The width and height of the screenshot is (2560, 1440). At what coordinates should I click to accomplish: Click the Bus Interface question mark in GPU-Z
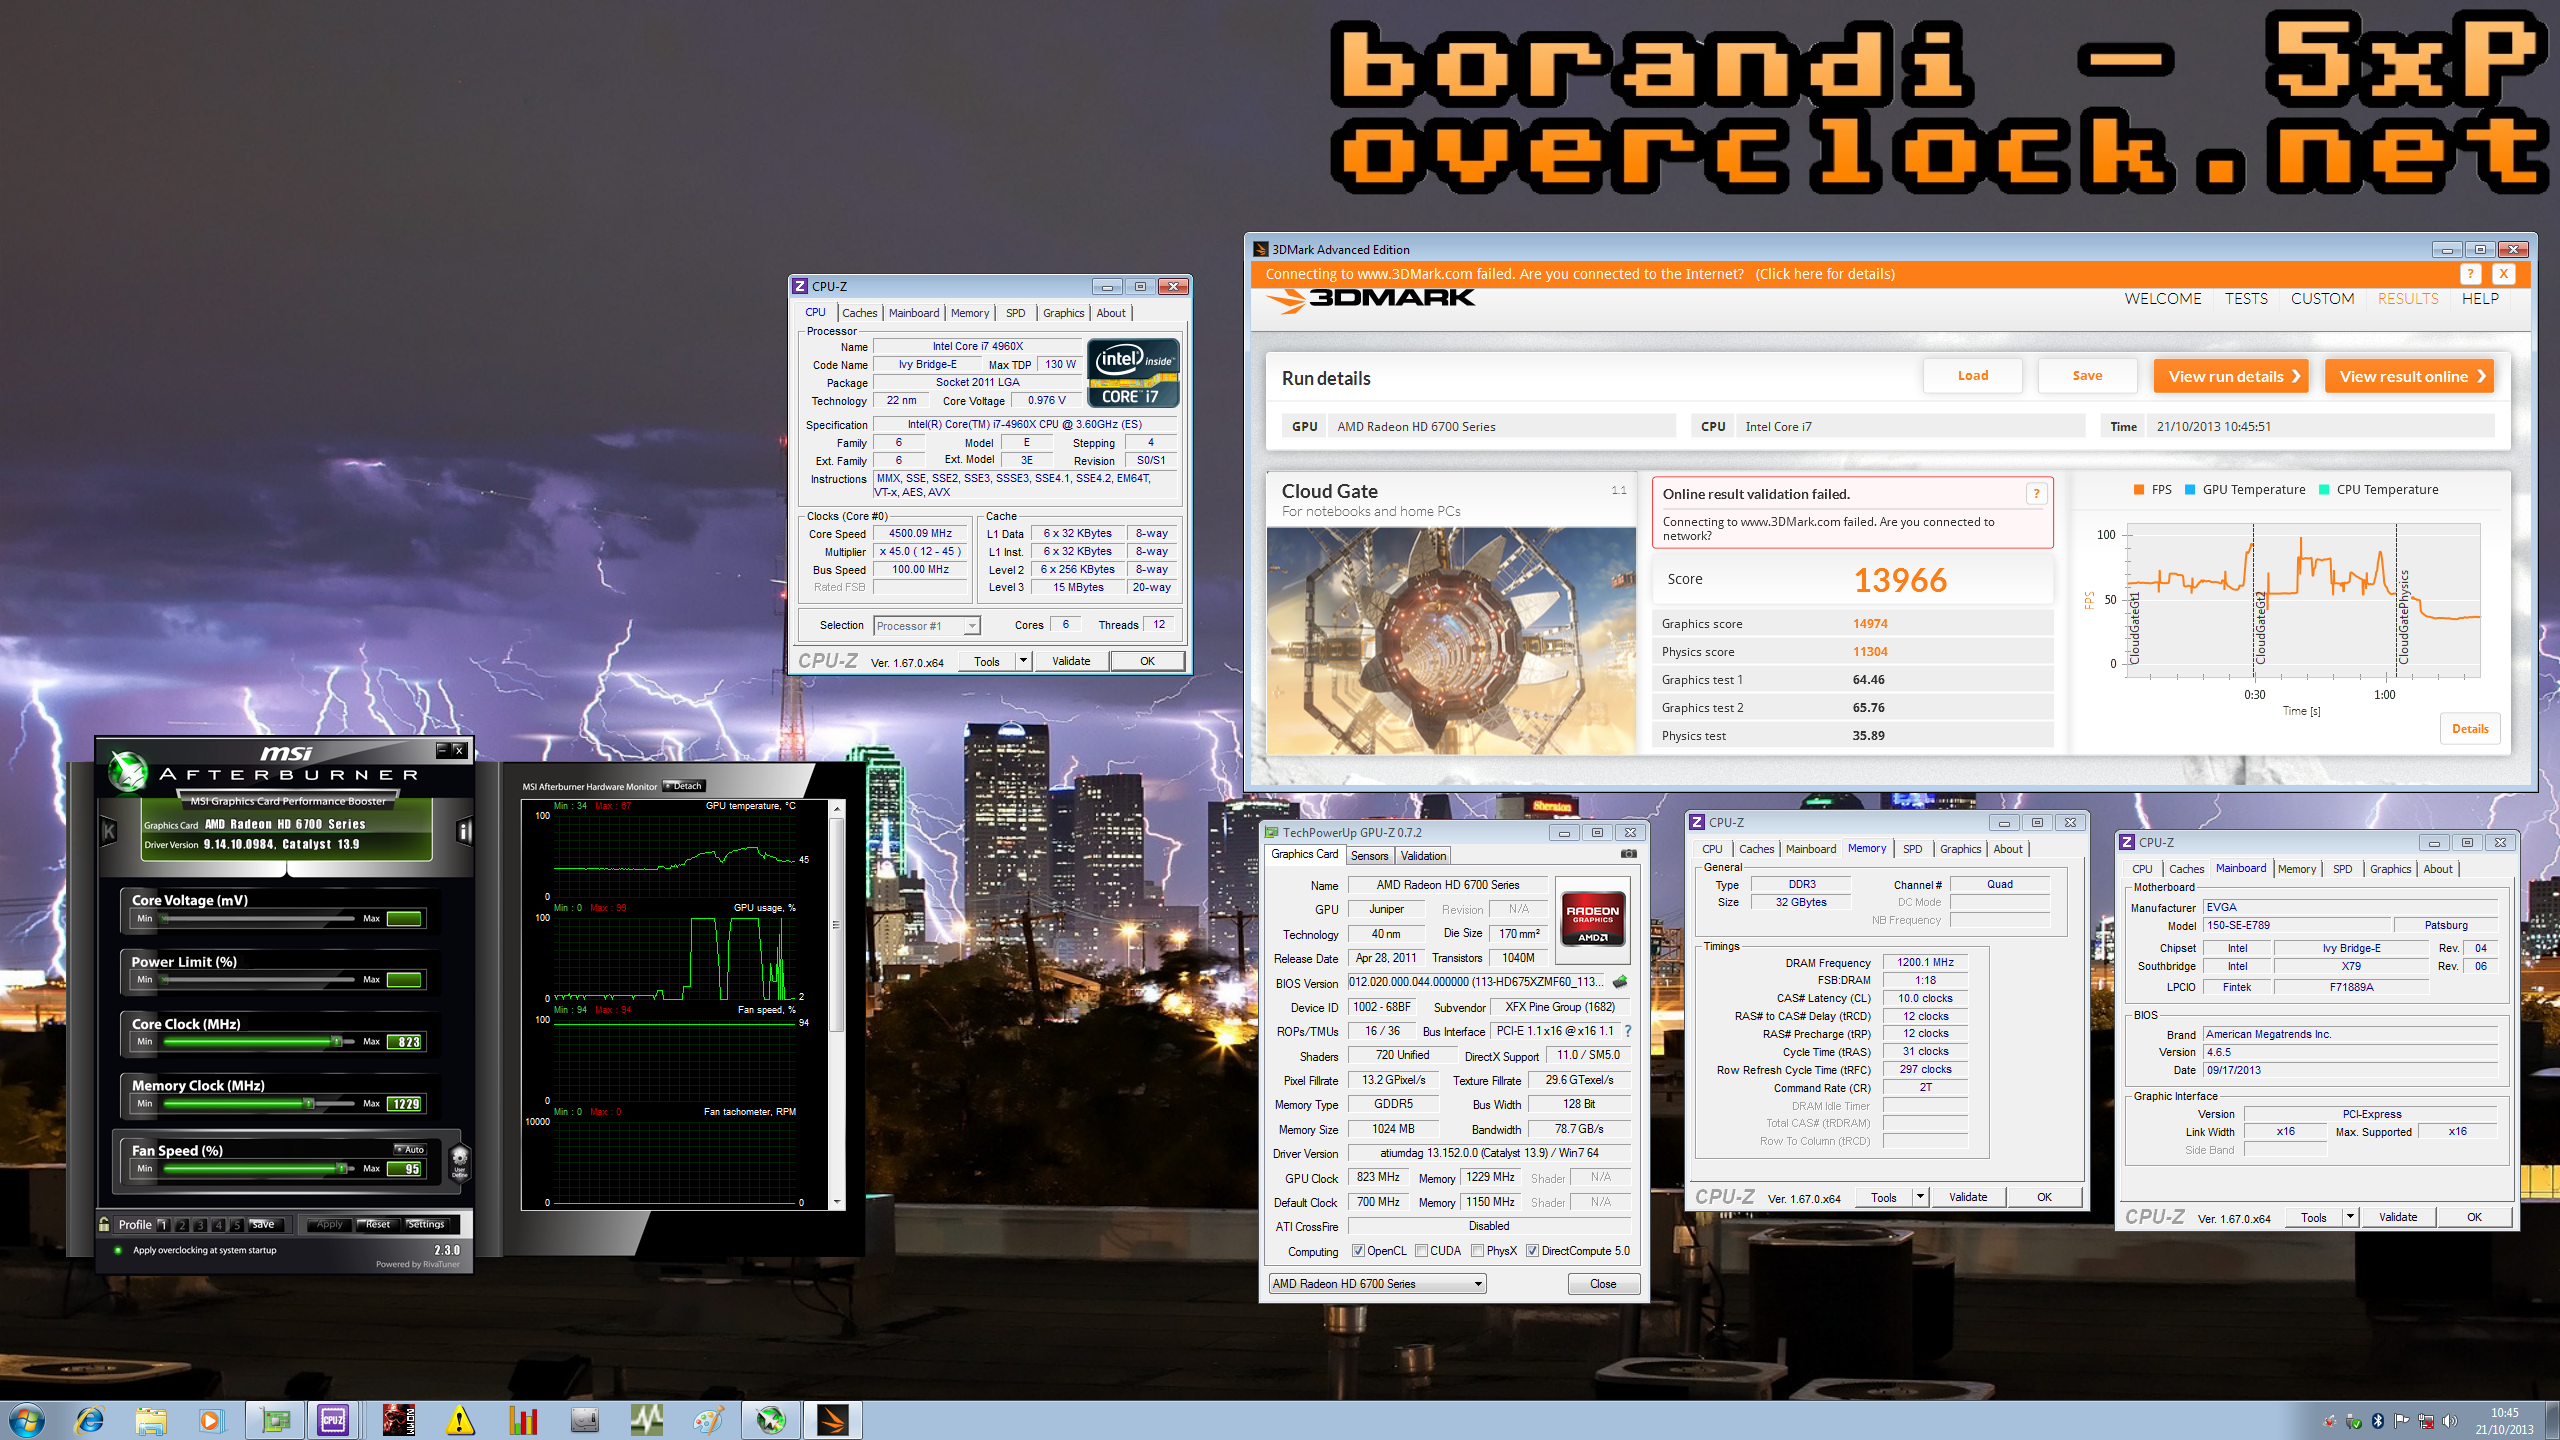click(x=1628, y=1031)
